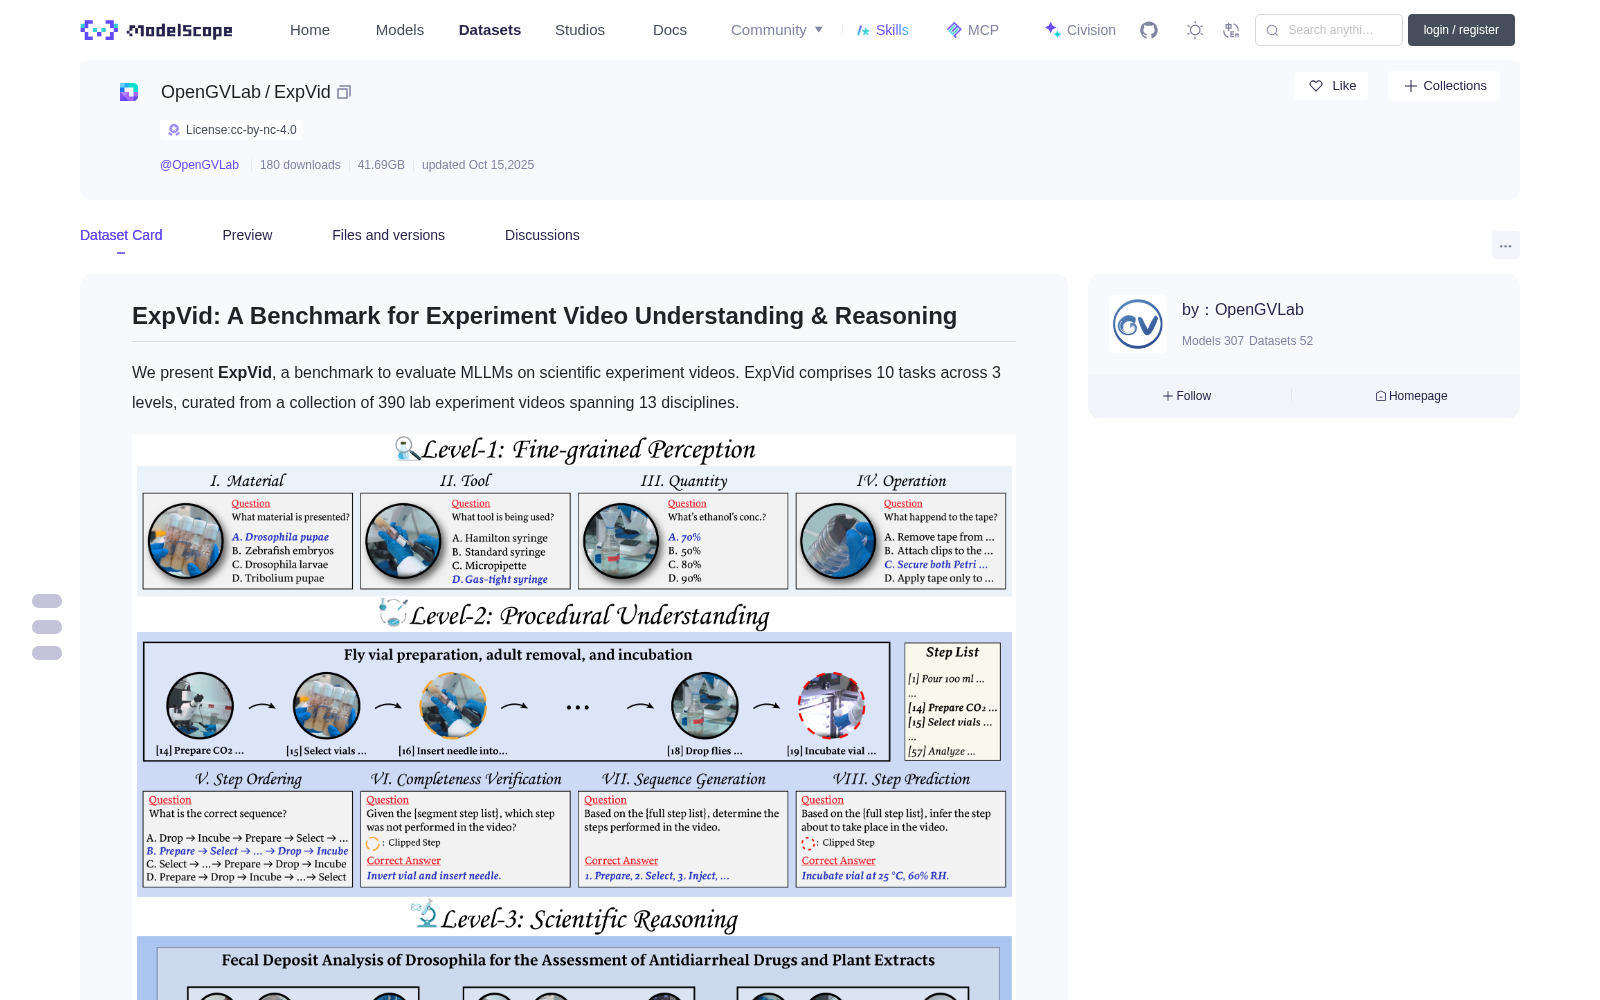Toggle light/dark theme sun icon

1195,30
